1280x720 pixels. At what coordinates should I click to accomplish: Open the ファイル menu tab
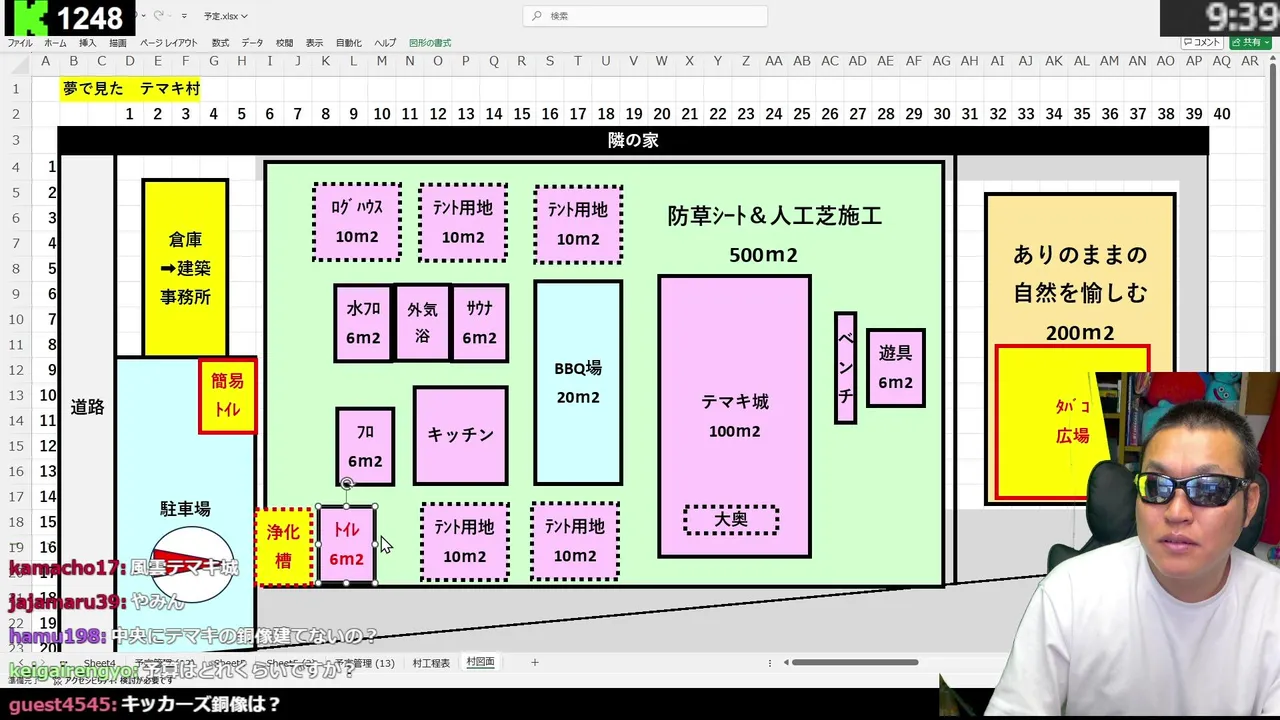pos(19,43)
